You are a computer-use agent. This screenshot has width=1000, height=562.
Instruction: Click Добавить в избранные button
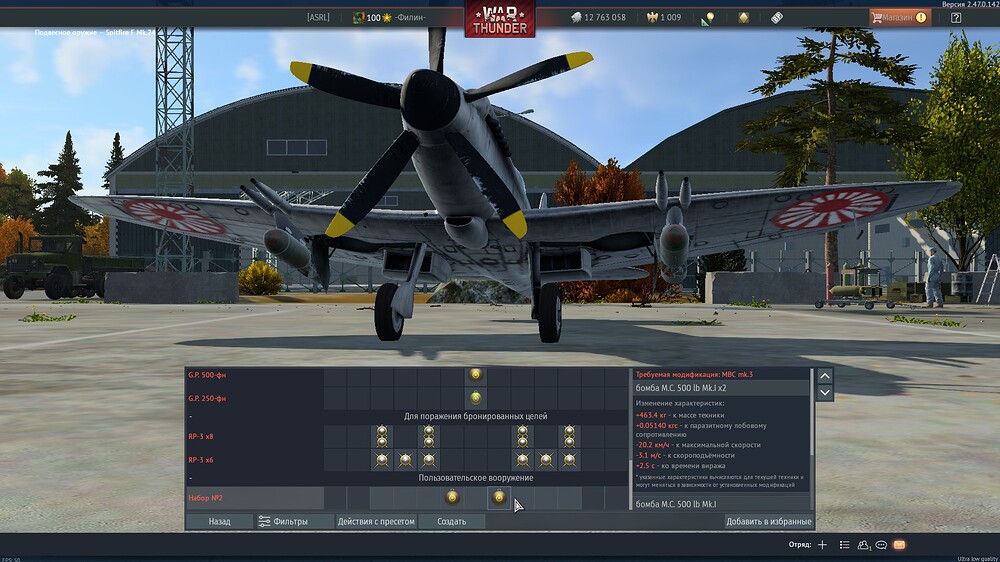(x=769, y=521)
